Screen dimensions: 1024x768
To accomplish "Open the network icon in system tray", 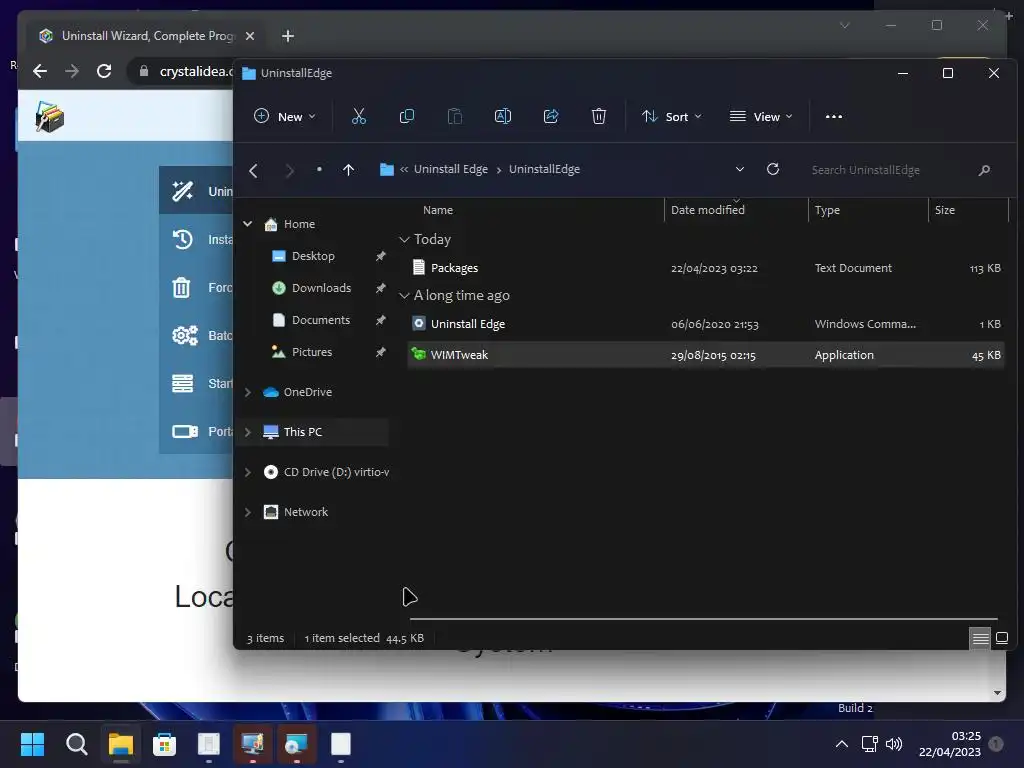I will coord(869,744).
